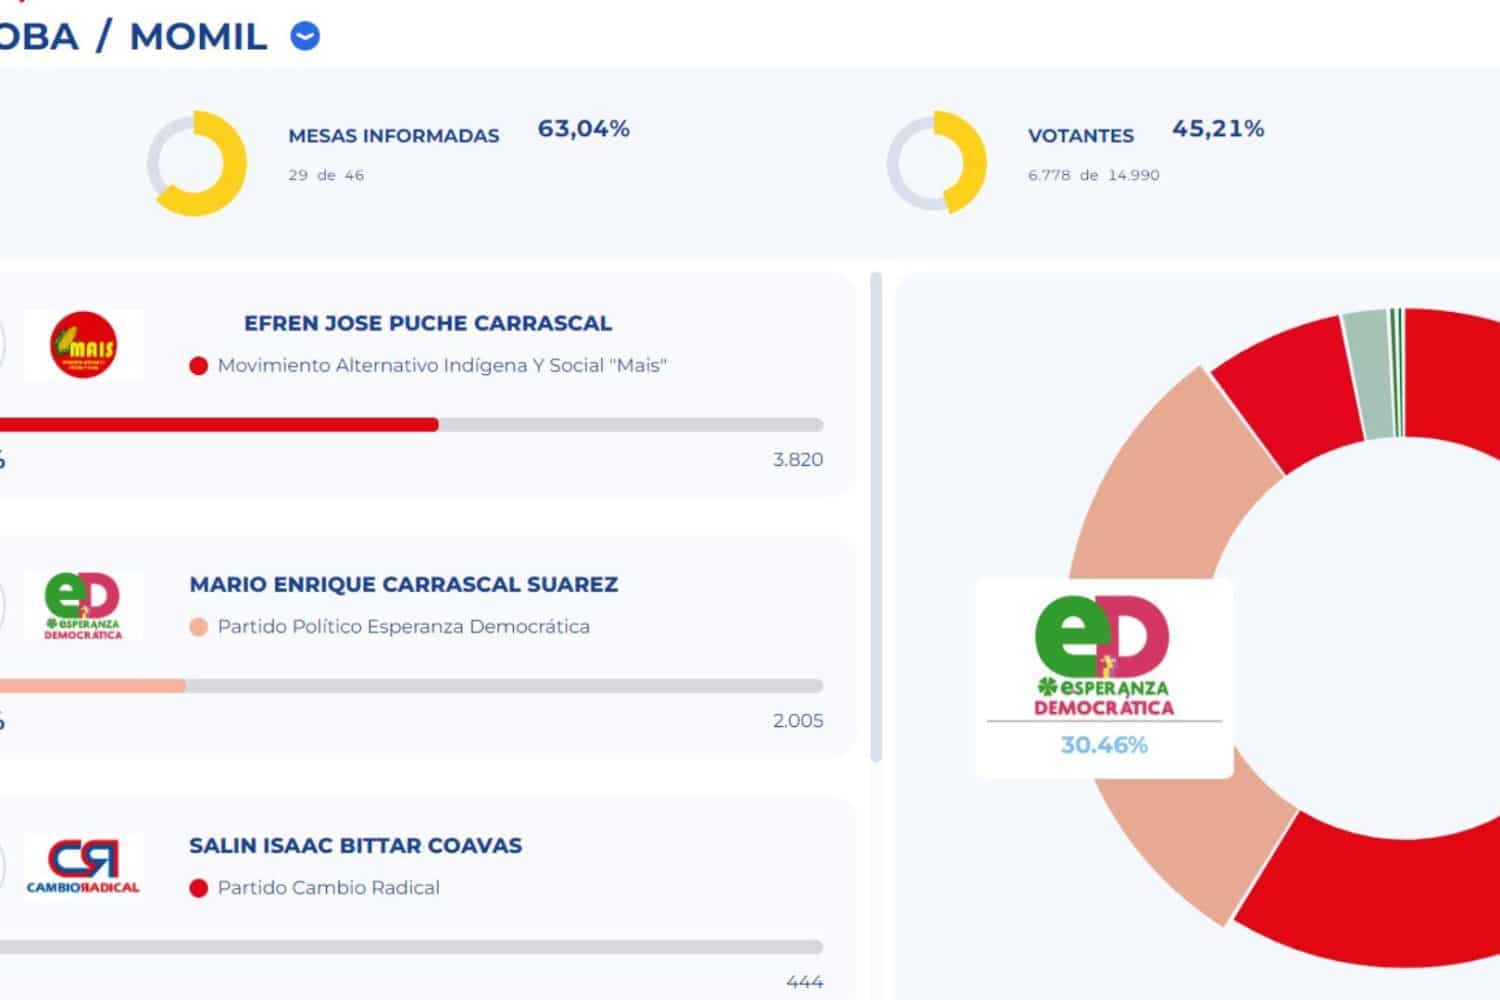
Task: Open the MOMIL location dropdown arrow
Action: [305, 37]
